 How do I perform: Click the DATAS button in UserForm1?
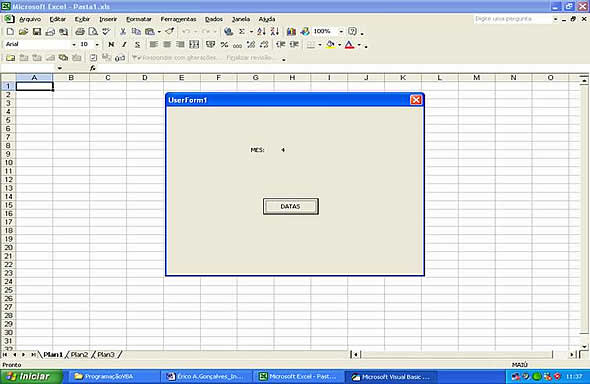pos(290,206)
